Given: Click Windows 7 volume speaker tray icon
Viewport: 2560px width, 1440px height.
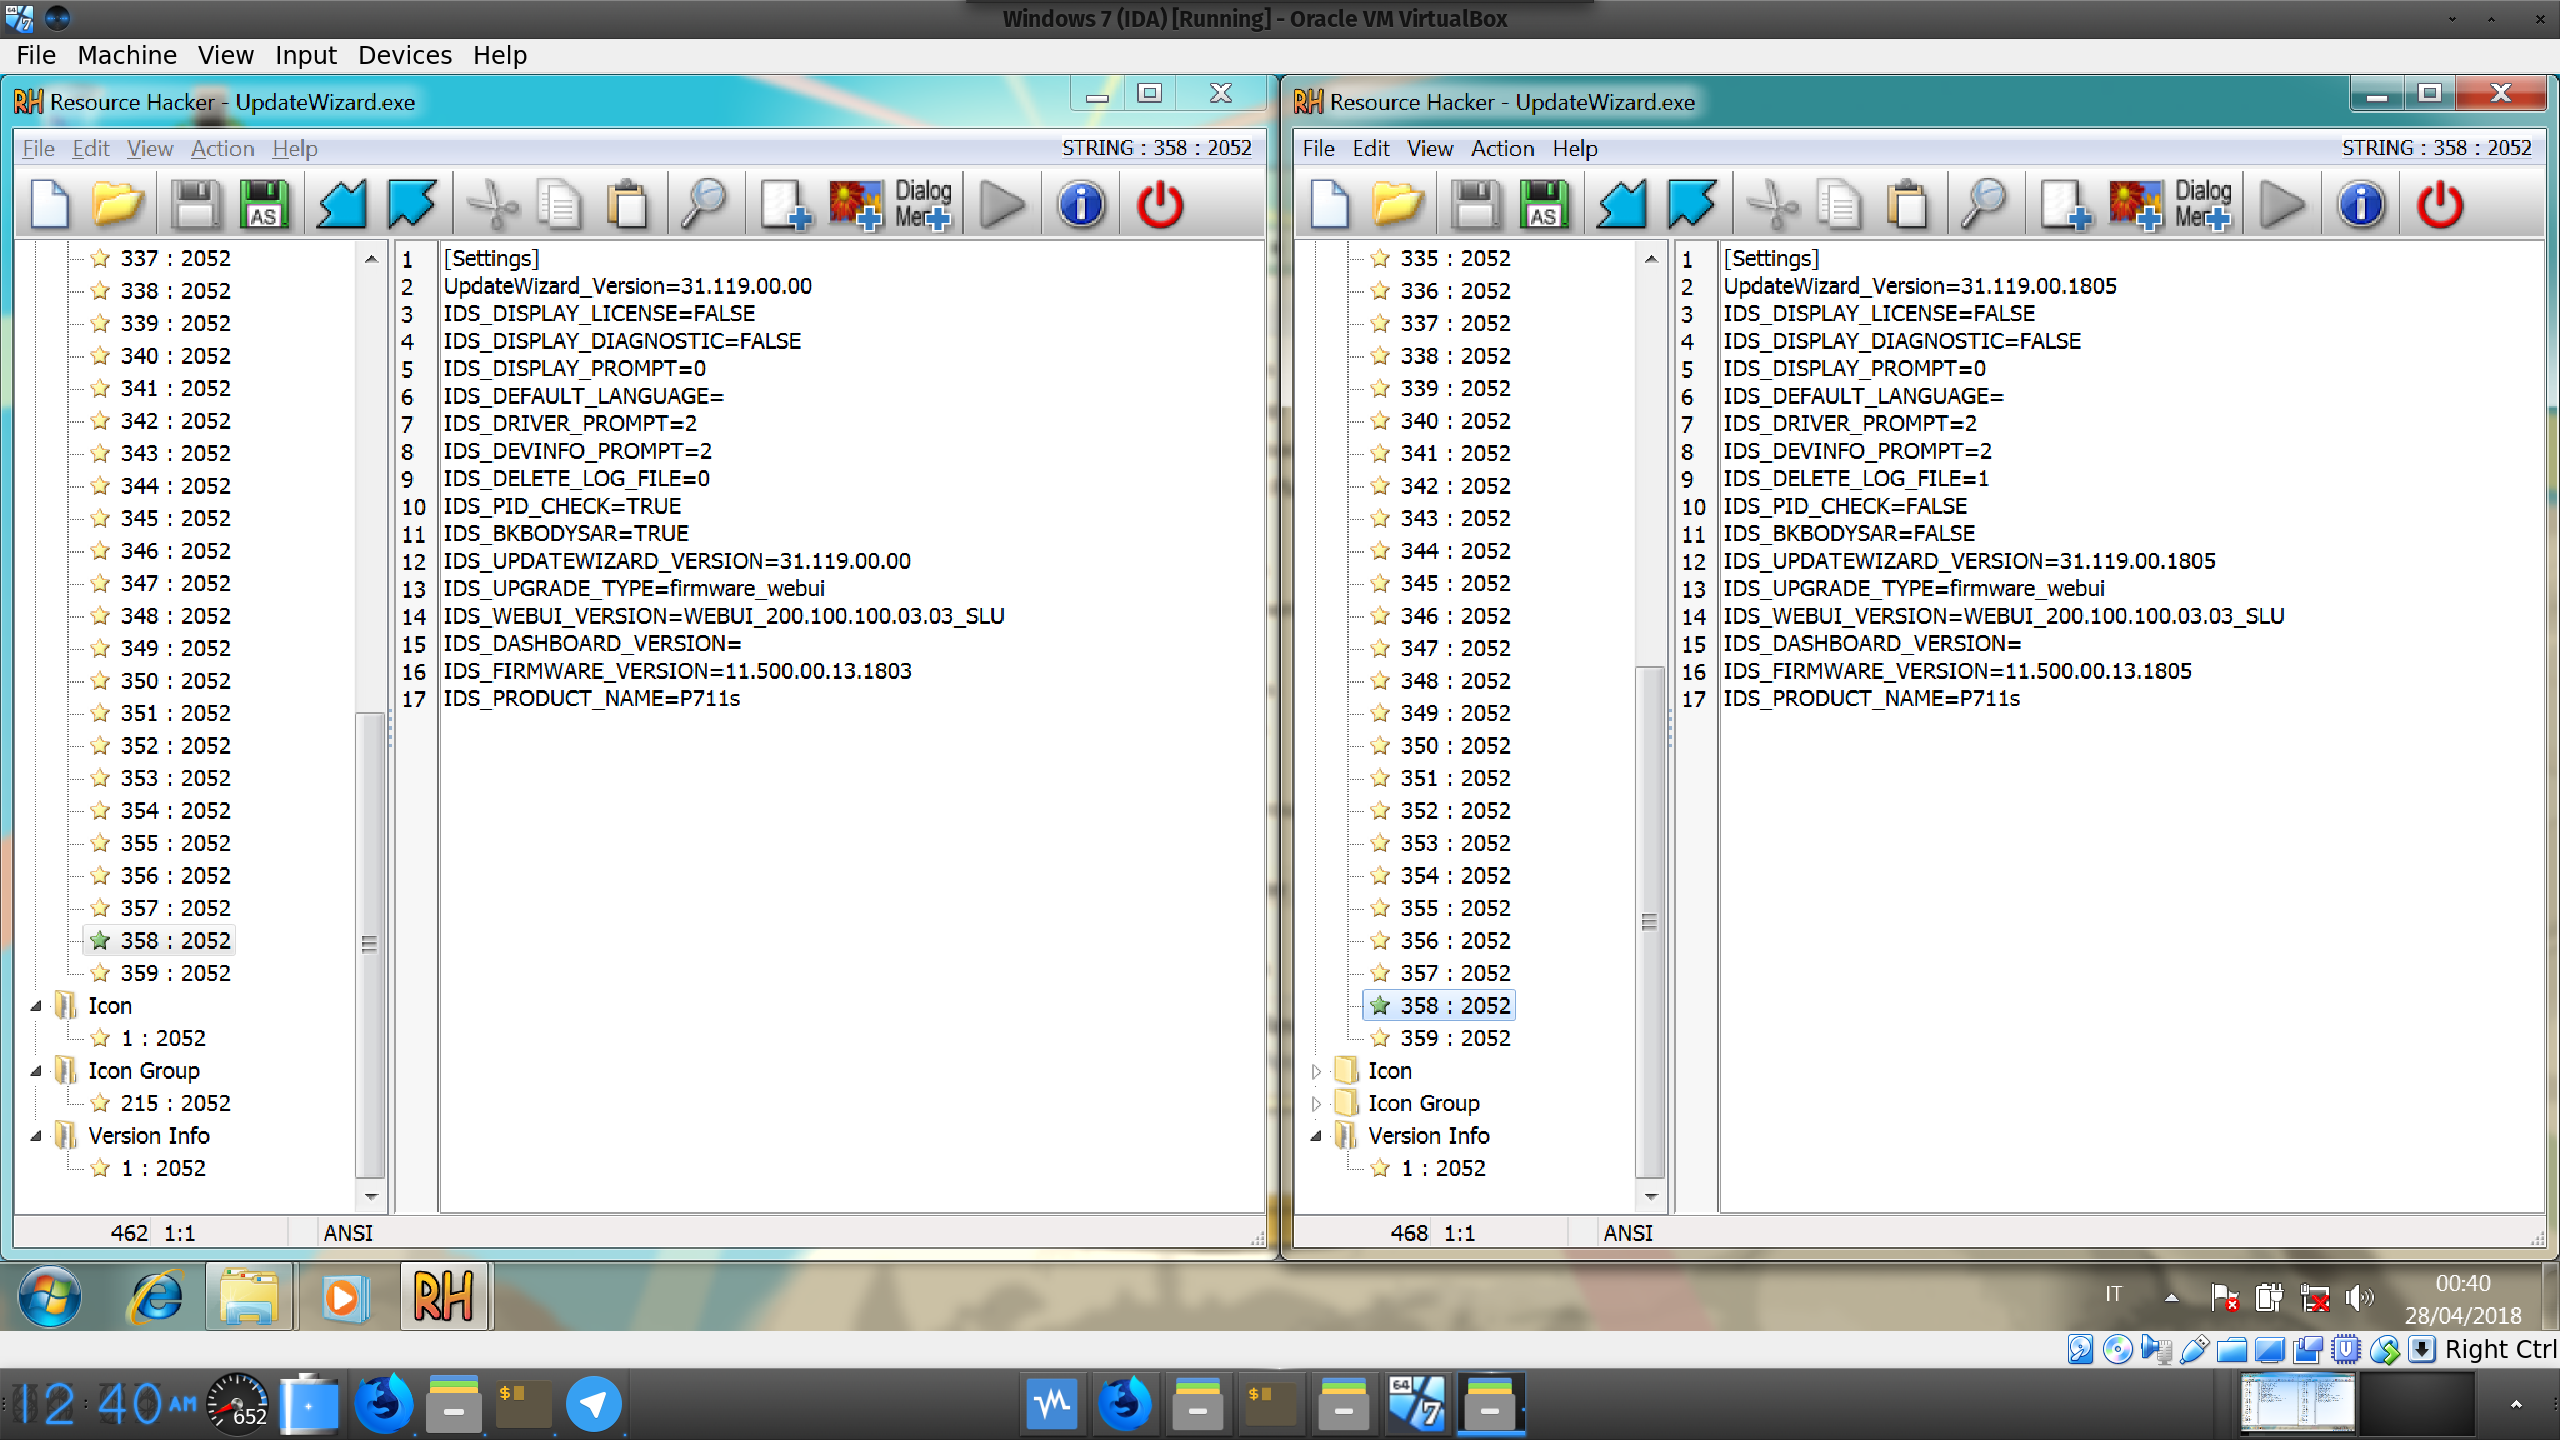Looking at the screenshot, I should coord(2358,1298).
